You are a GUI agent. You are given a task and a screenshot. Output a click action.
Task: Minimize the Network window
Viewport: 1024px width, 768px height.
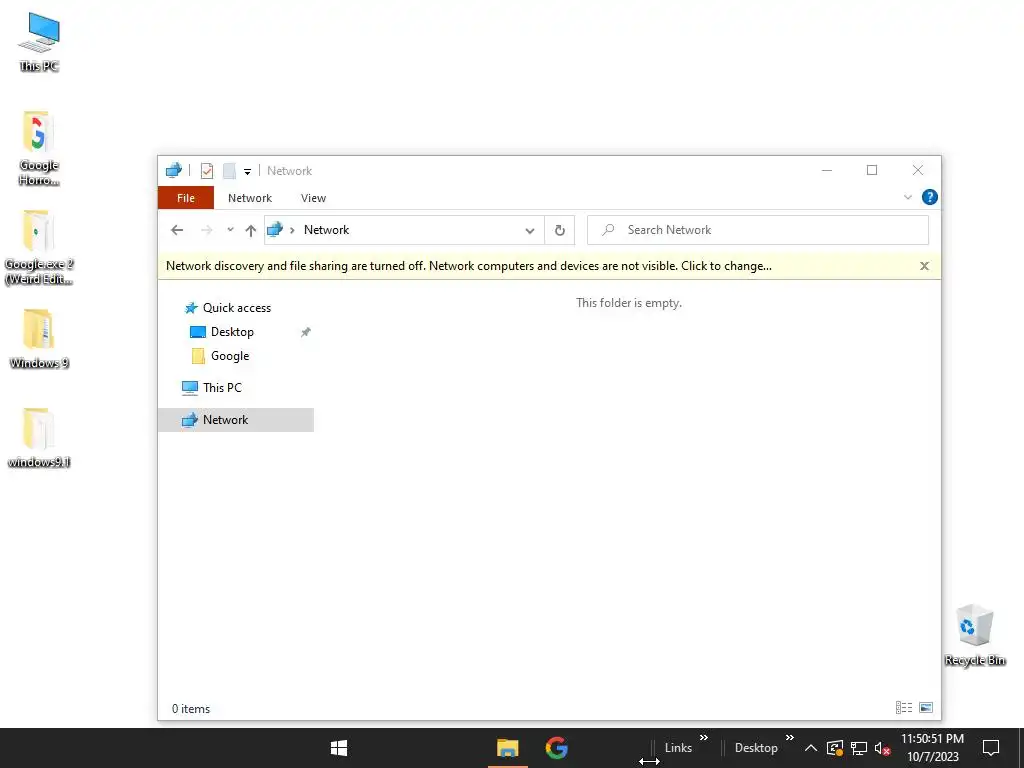(x=827, y=170)
